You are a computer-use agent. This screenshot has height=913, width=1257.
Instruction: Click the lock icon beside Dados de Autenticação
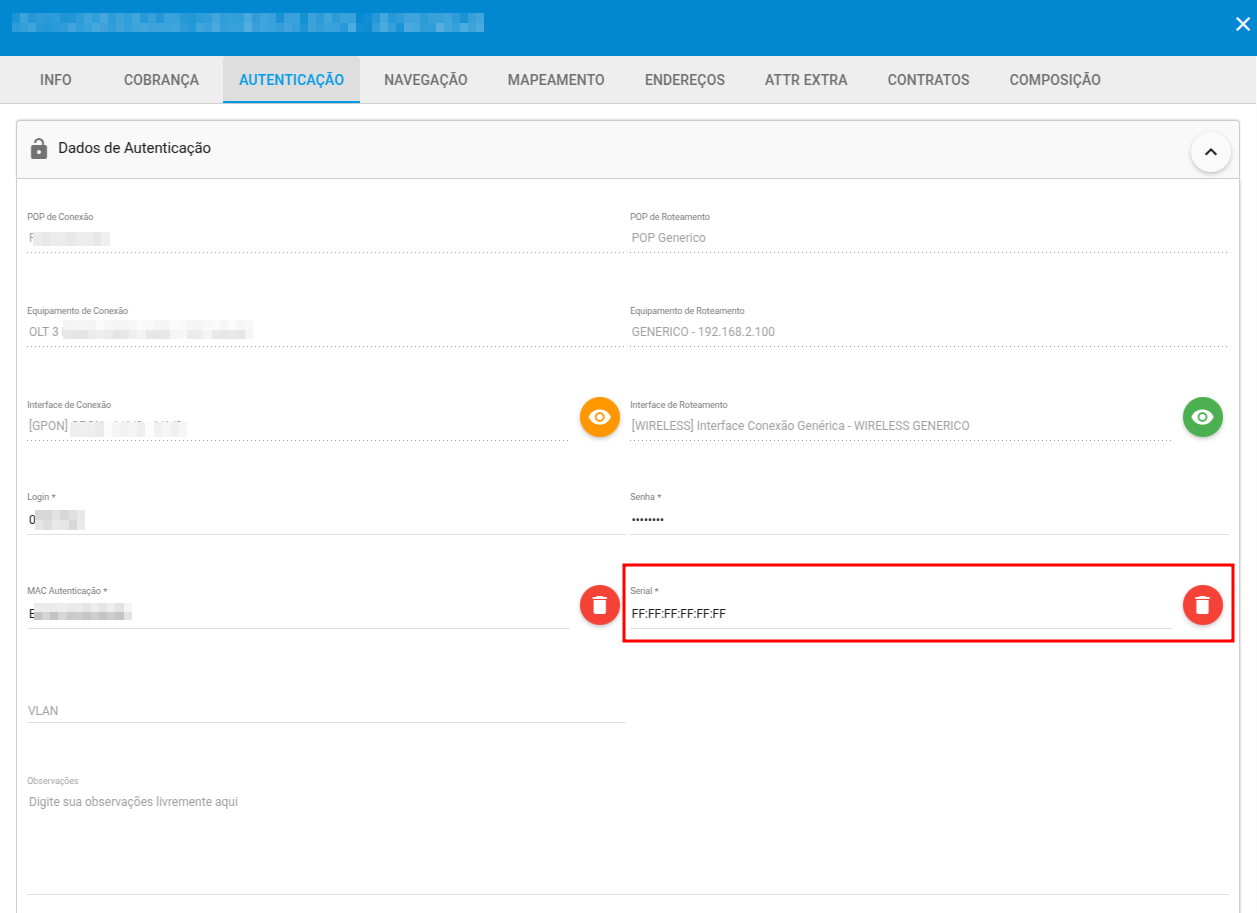39,149
